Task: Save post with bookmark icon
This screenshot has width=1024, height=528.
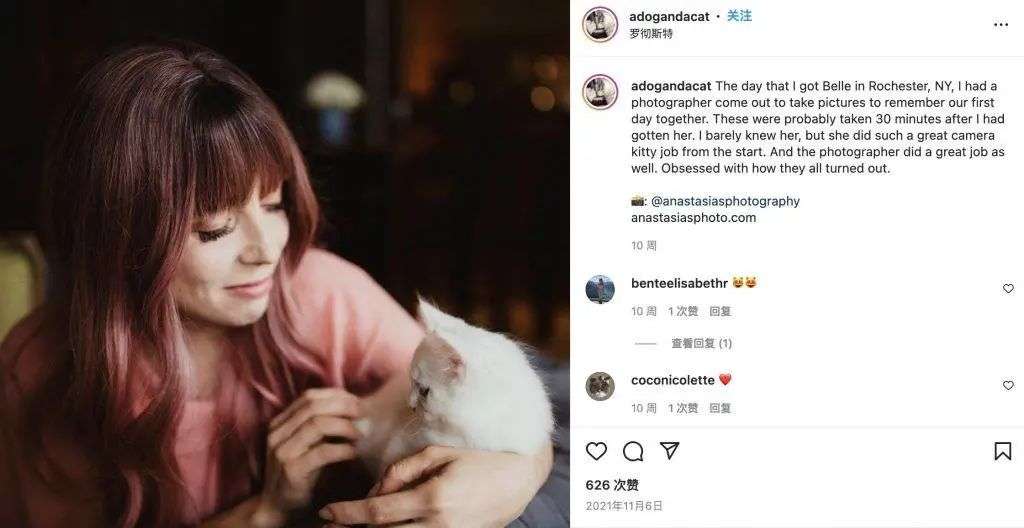Action: tap(1002, 451)
